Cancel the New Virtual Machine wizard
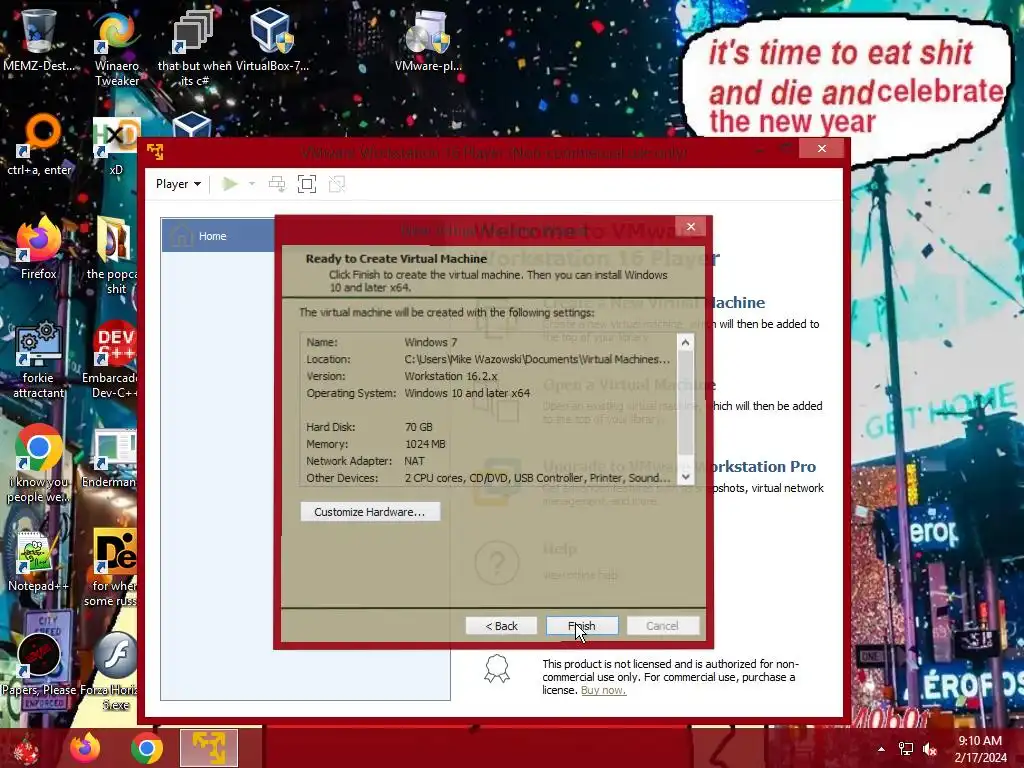The image size is (1024, 768). (x=662, y=626)
